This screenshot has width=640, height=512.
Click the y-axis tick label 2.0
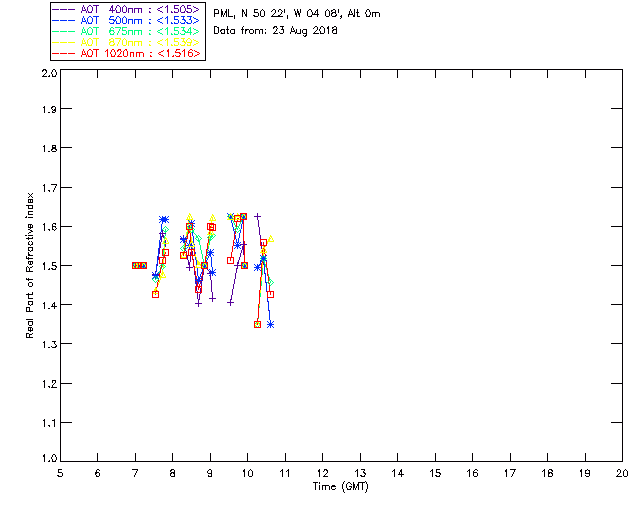pyautogui.click(x=49, y=73)
